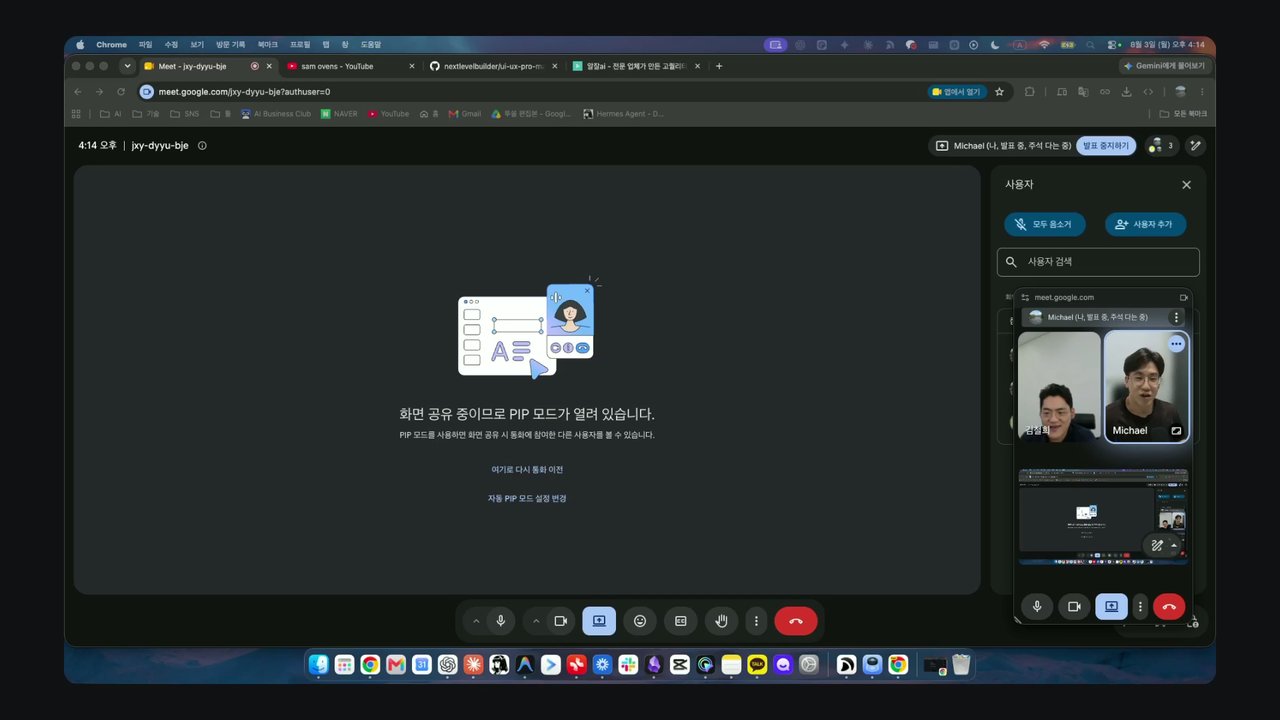Image resolution: width=1280 pixels, height=720 pixels.
Task: Expand the caret next to the annotate pen
Action: (x=1174, y=545)
